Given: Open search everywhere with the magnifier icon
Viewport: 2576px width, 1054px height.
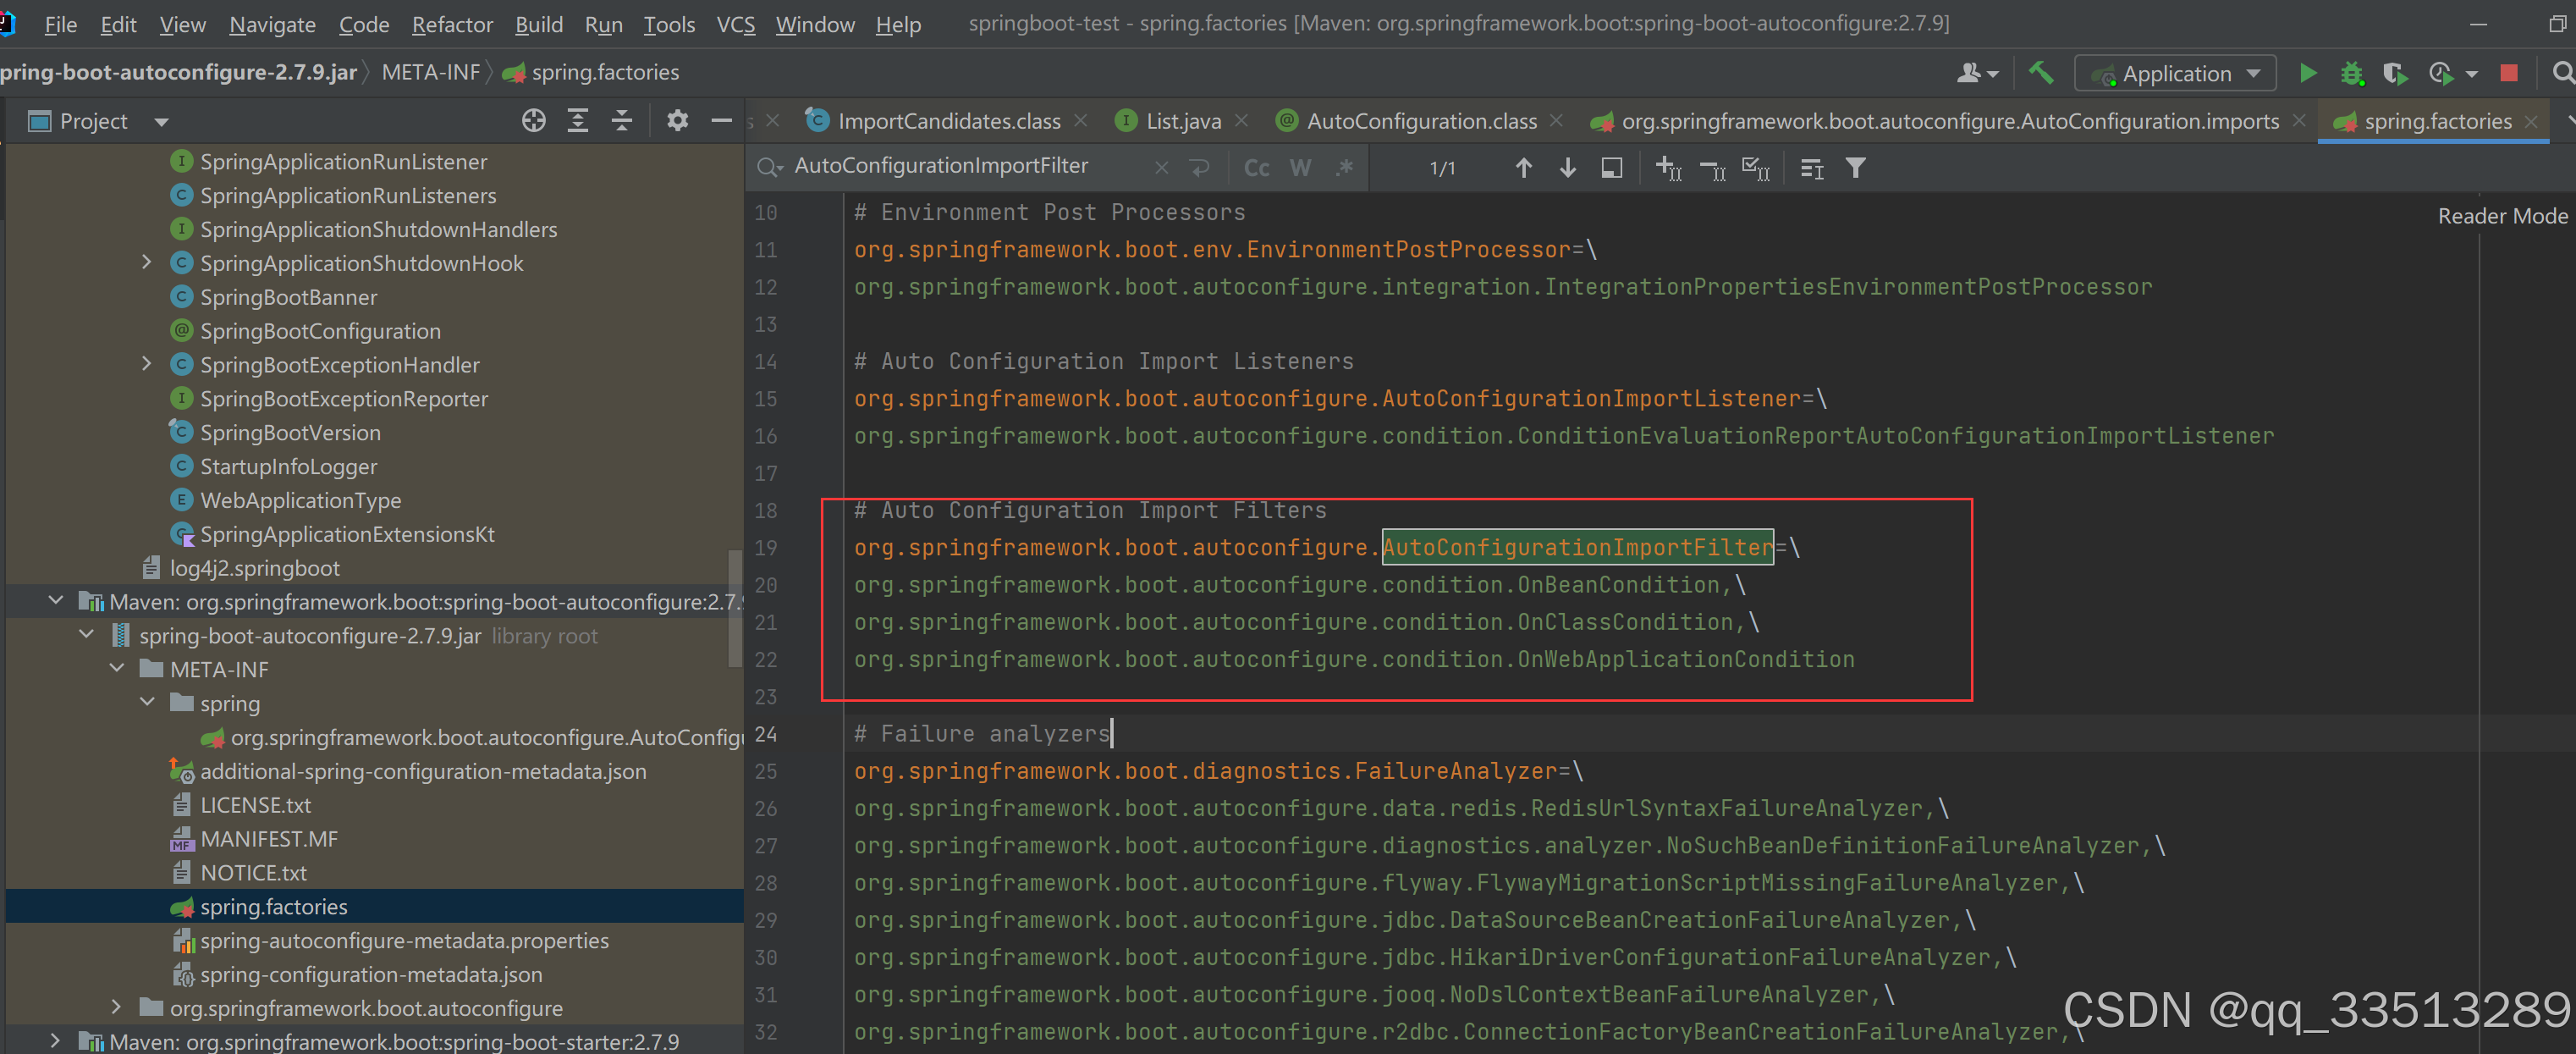Looking at the screenshot, I should tap(2563, 72).
